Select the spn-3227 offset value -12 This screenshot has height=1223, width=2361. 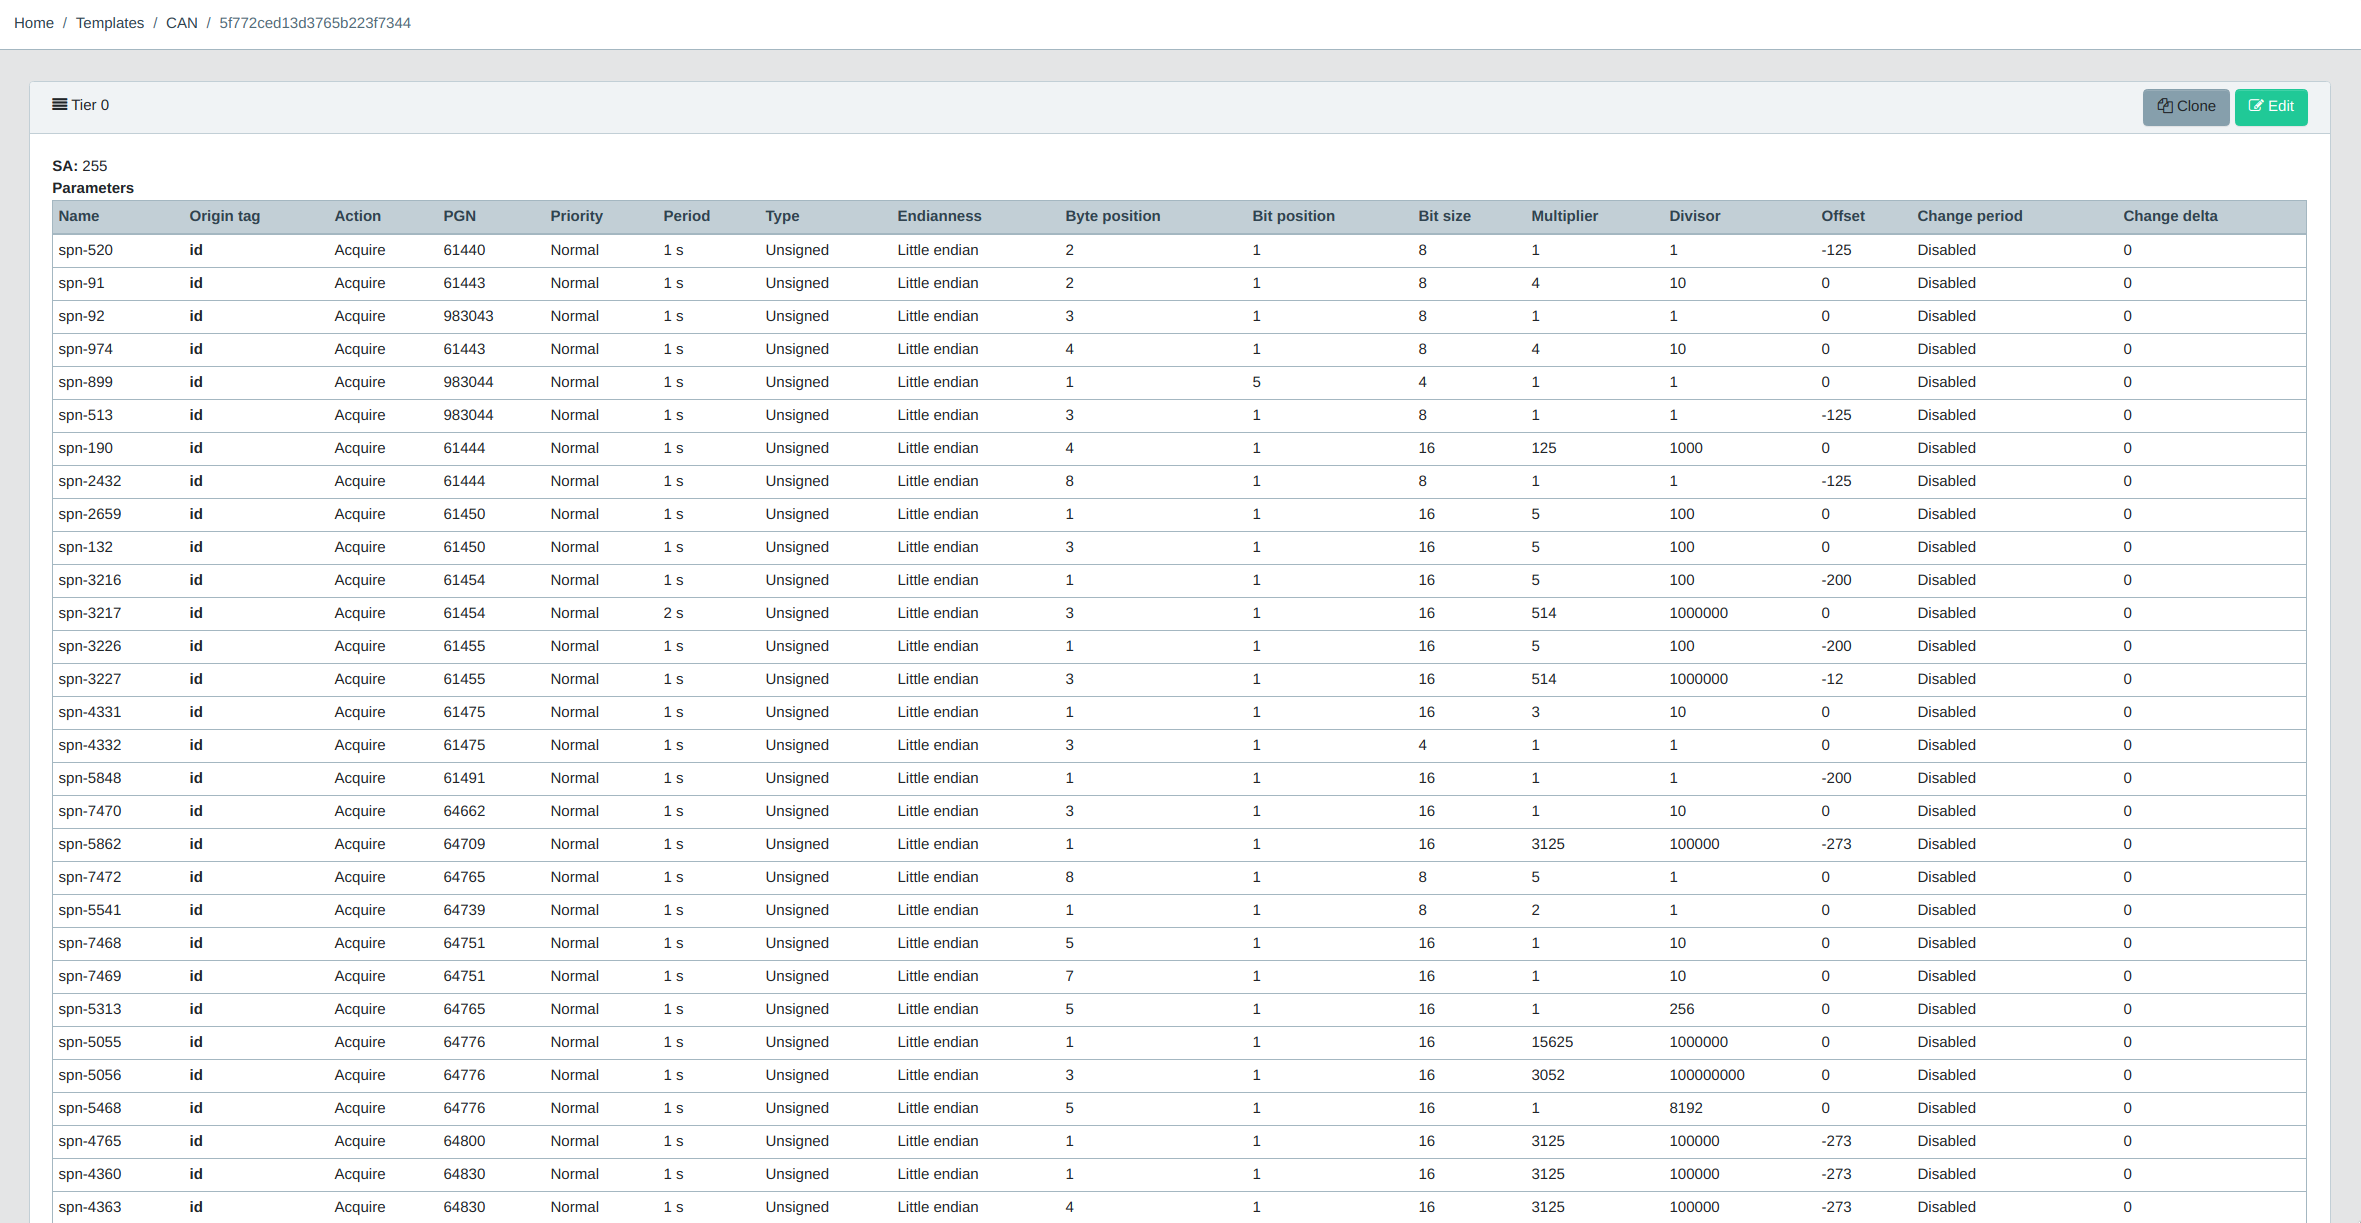(x=1831, y=679)
